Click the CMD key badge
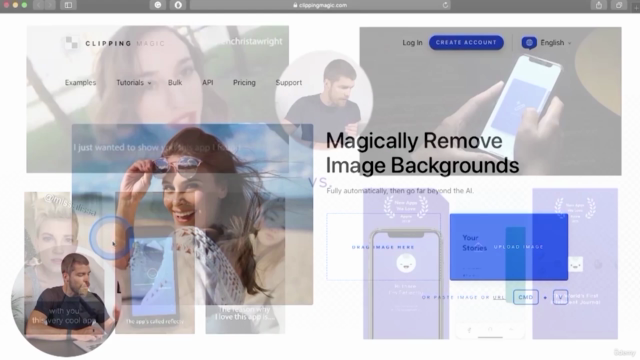 click(x=526, y=297)
